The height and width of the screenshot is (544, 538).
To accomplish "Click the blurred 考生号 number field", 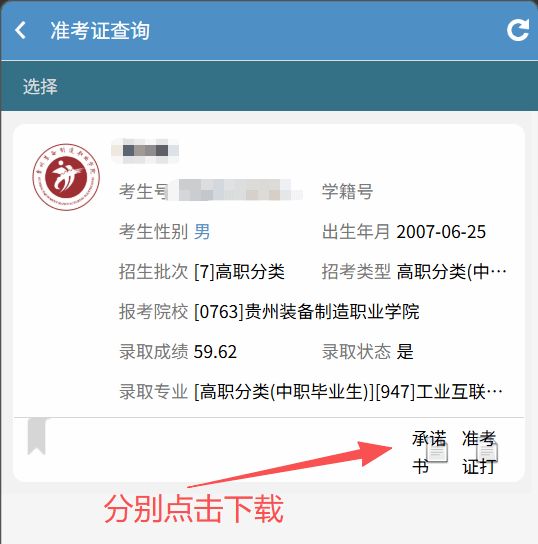I will point(235,190).
